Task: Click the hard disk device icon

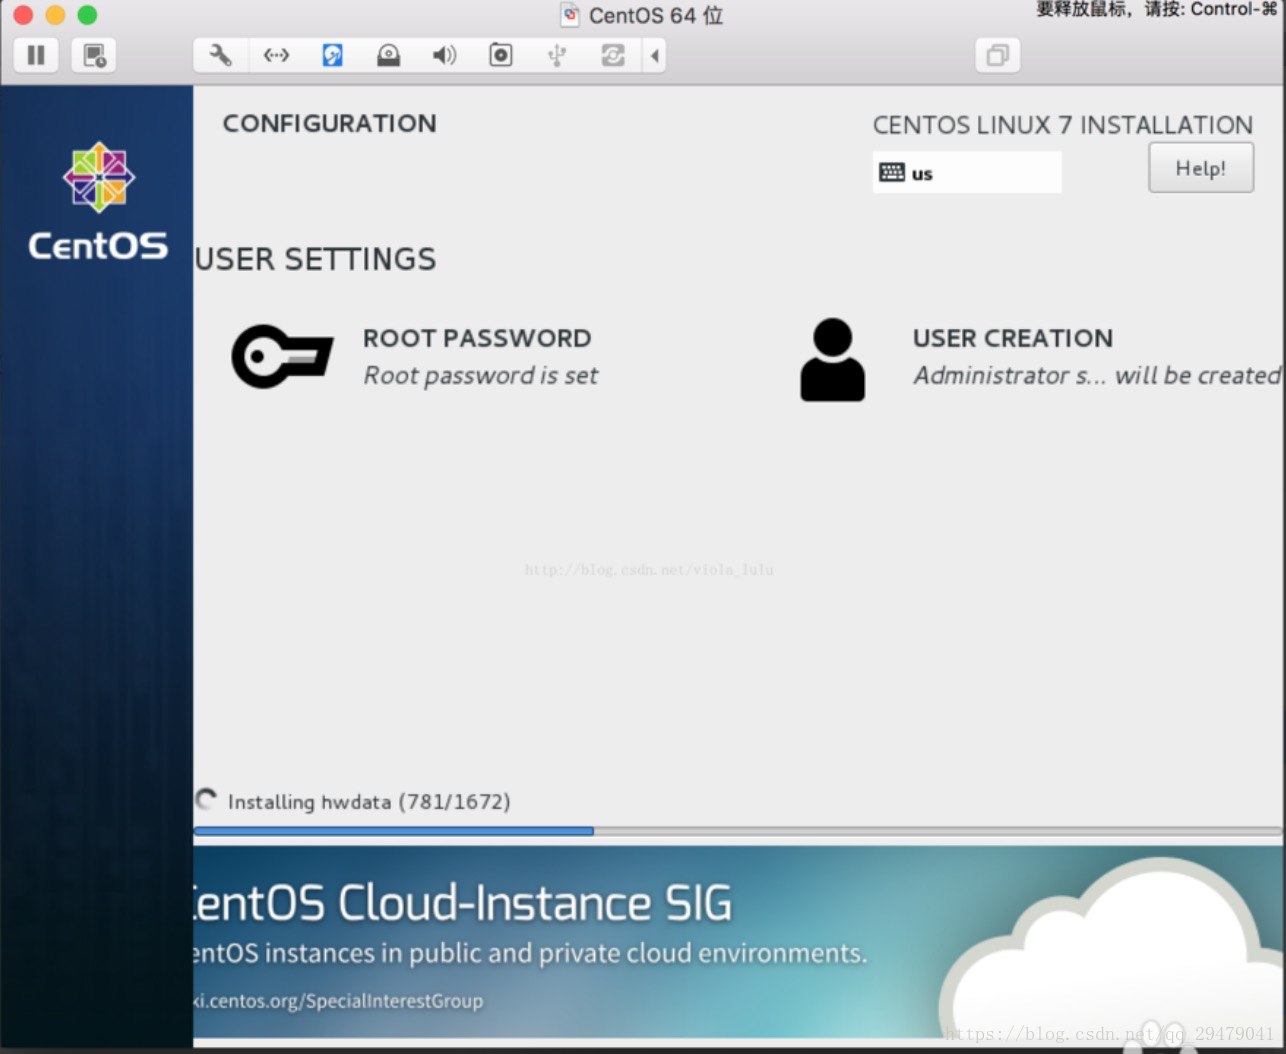Action: pyautogui.click(x=333, y=55)
